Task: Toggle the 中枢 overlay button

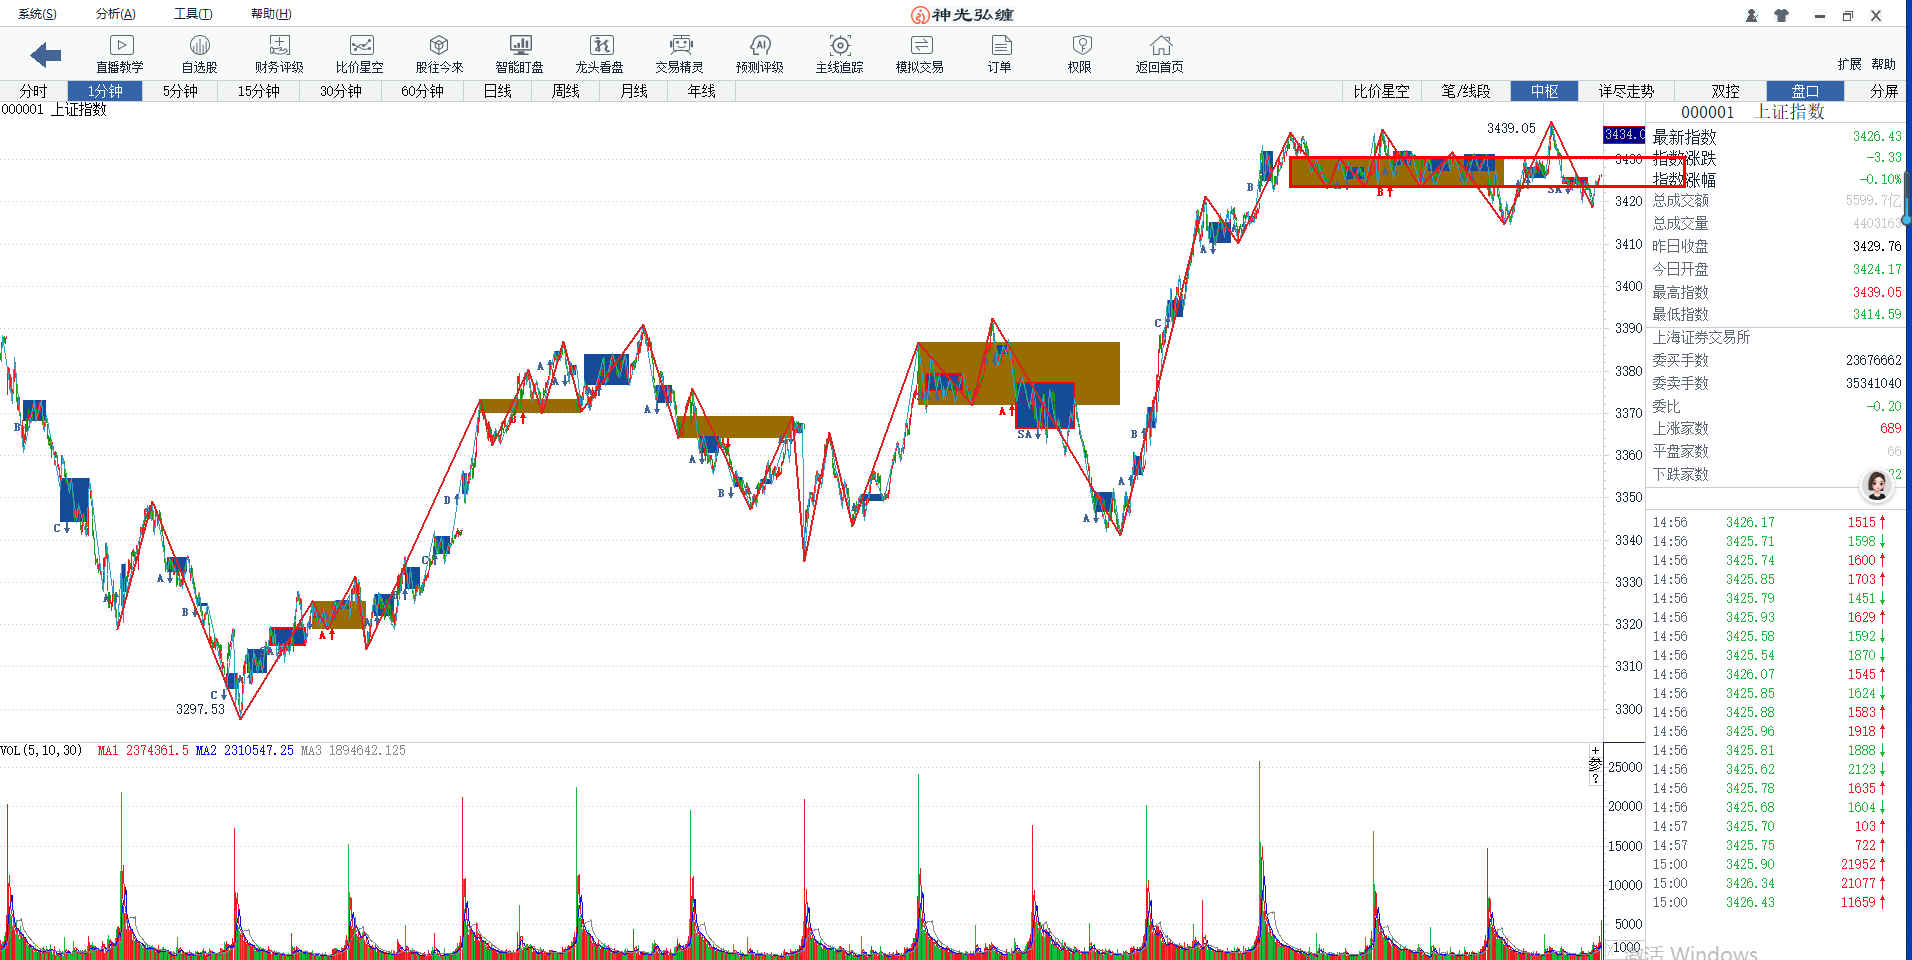Action: click(x=1544, y=91)
